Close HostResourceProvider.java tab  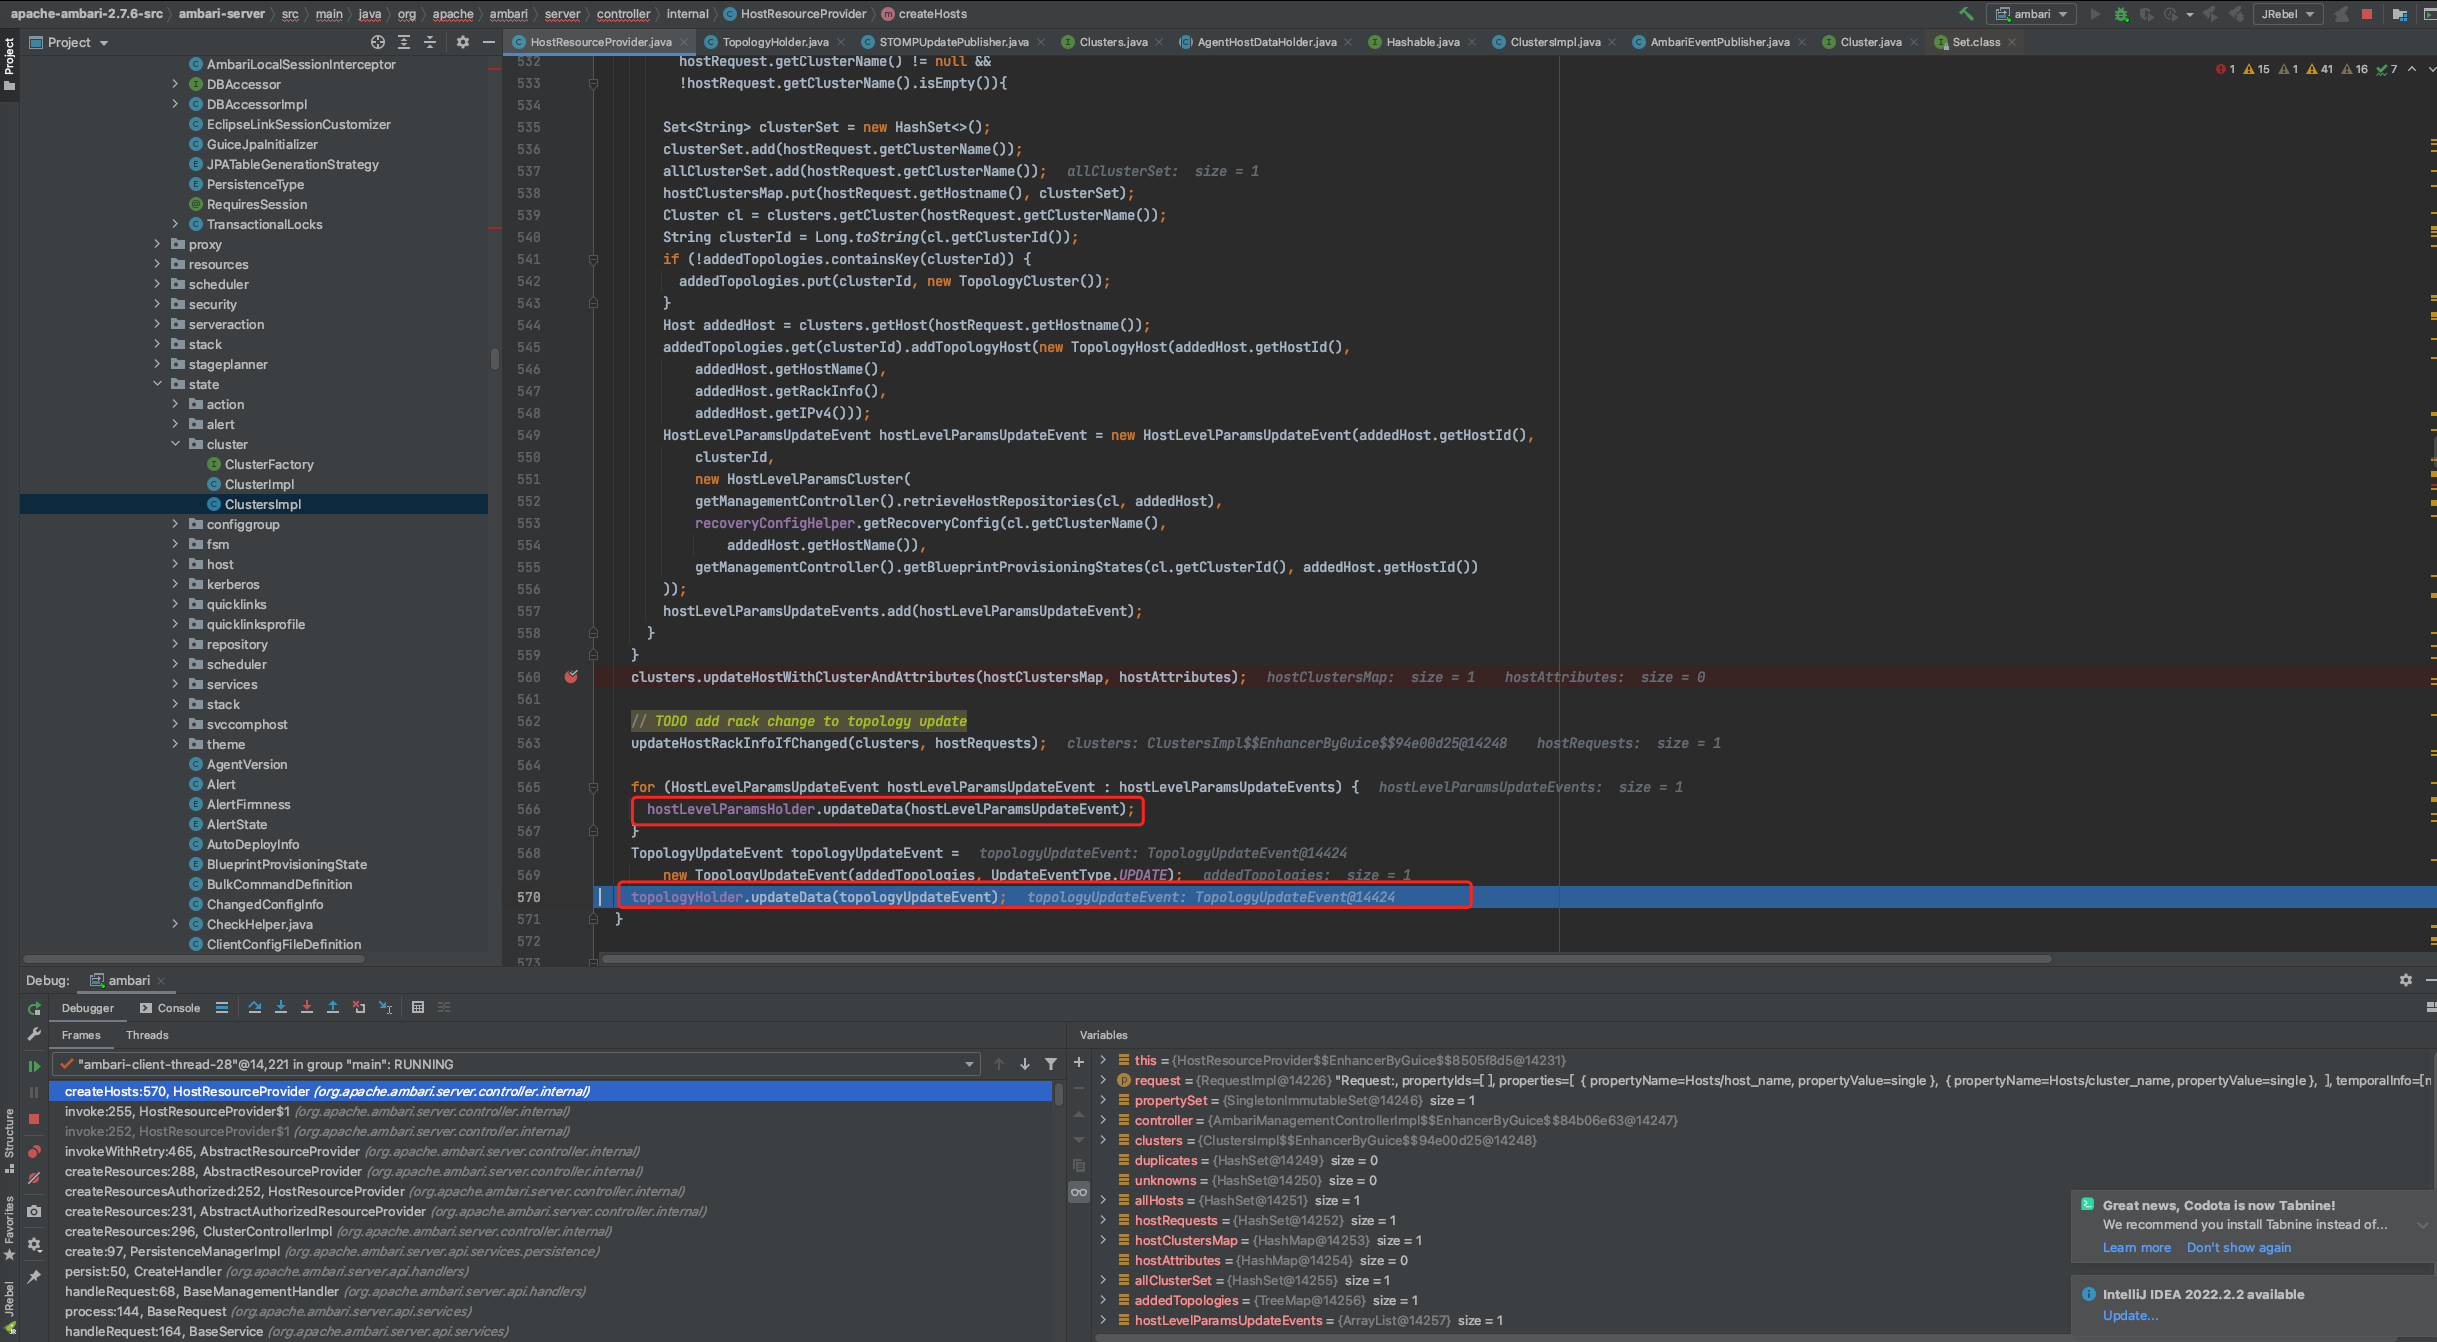(684, 42)
